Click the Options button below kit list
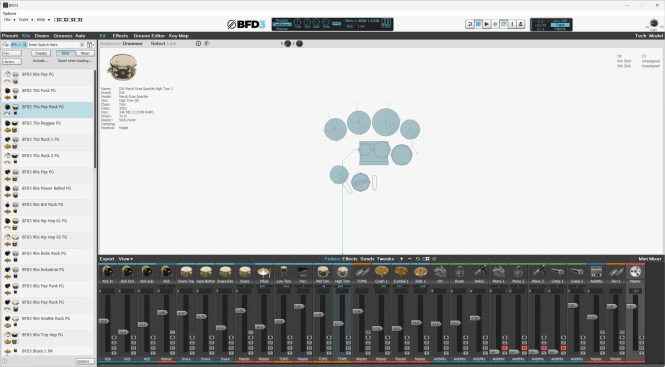This screenshot has width=665, height=367. 85,361
